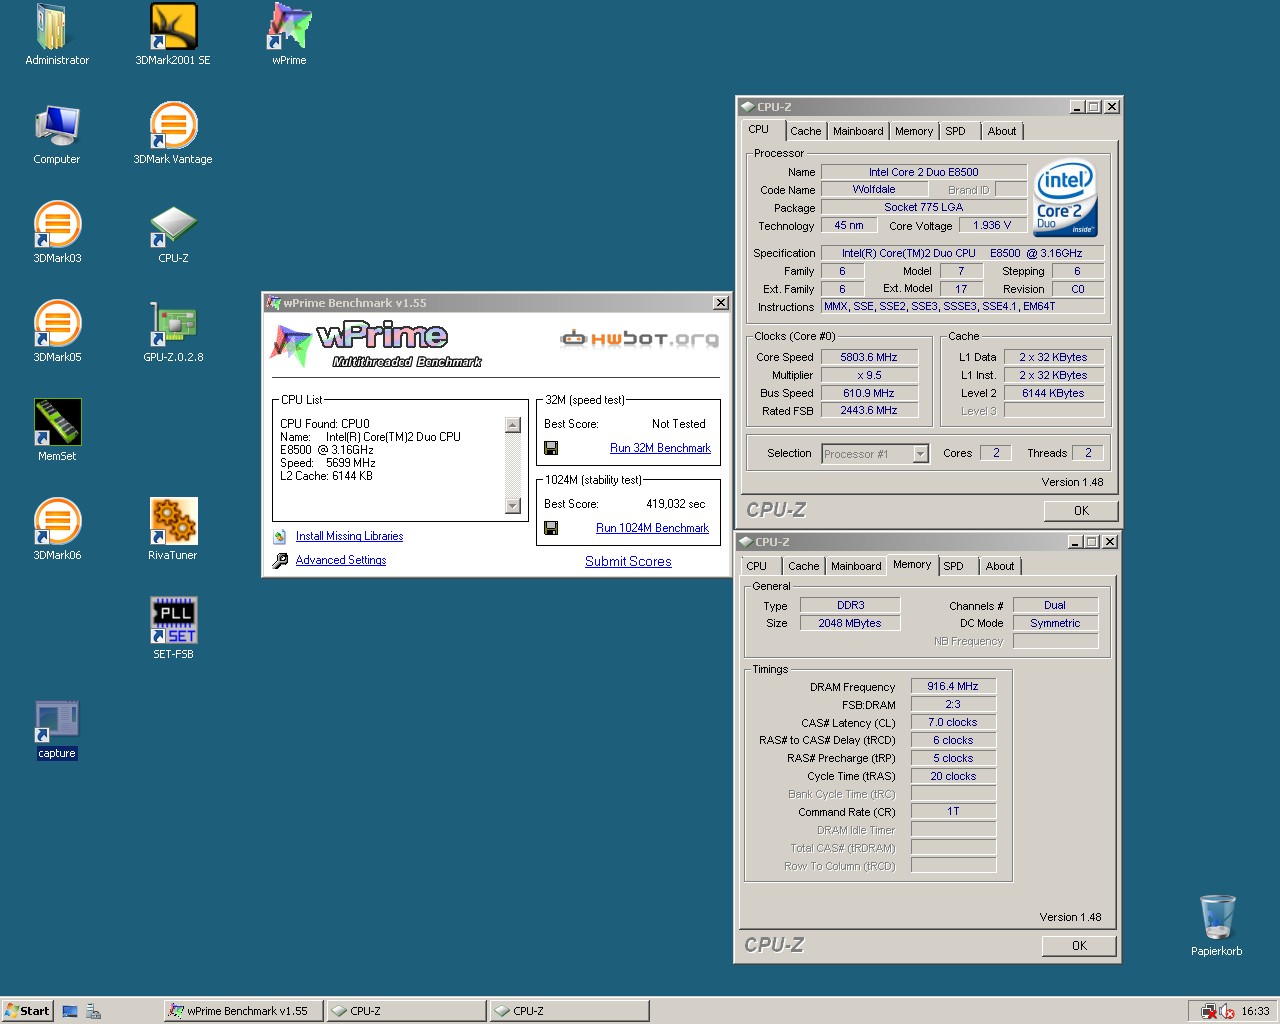Click the Code Name Wolfdale value
The height and width of the screenshot is (1024, 1280).
coord(874,189)
